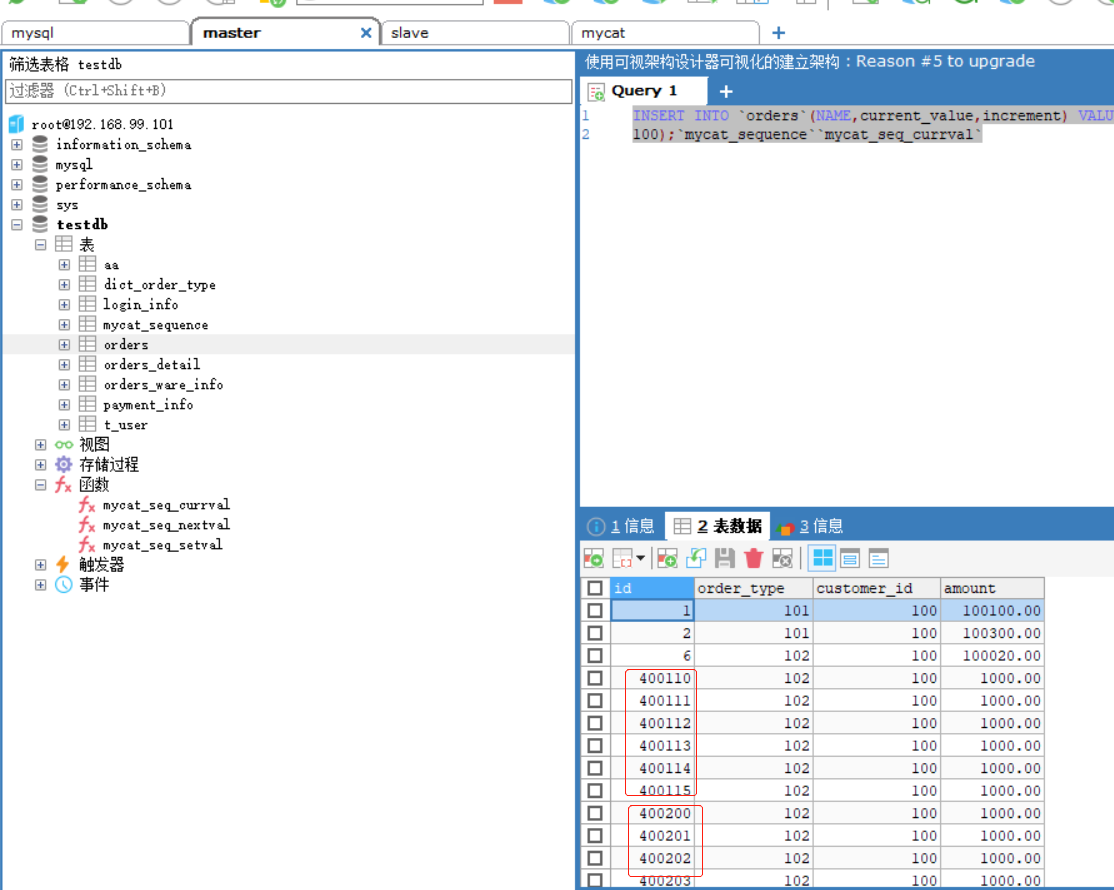Check the row with id 6

point(595,656)
